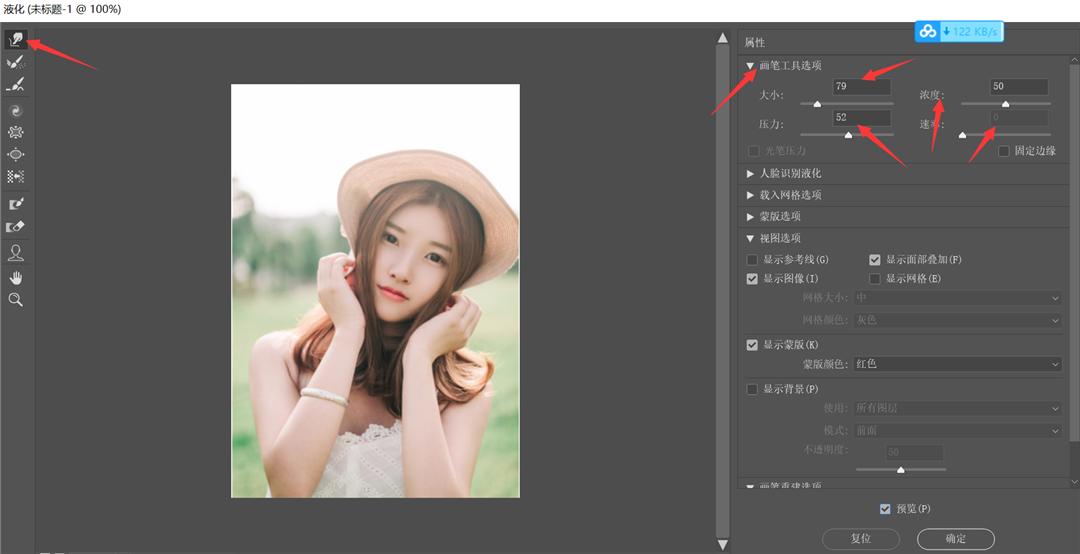Open the 蒙版颜色 dropdown showing 红色
Viewport: 1080px width, 554px height.
(x=958, y=365)
